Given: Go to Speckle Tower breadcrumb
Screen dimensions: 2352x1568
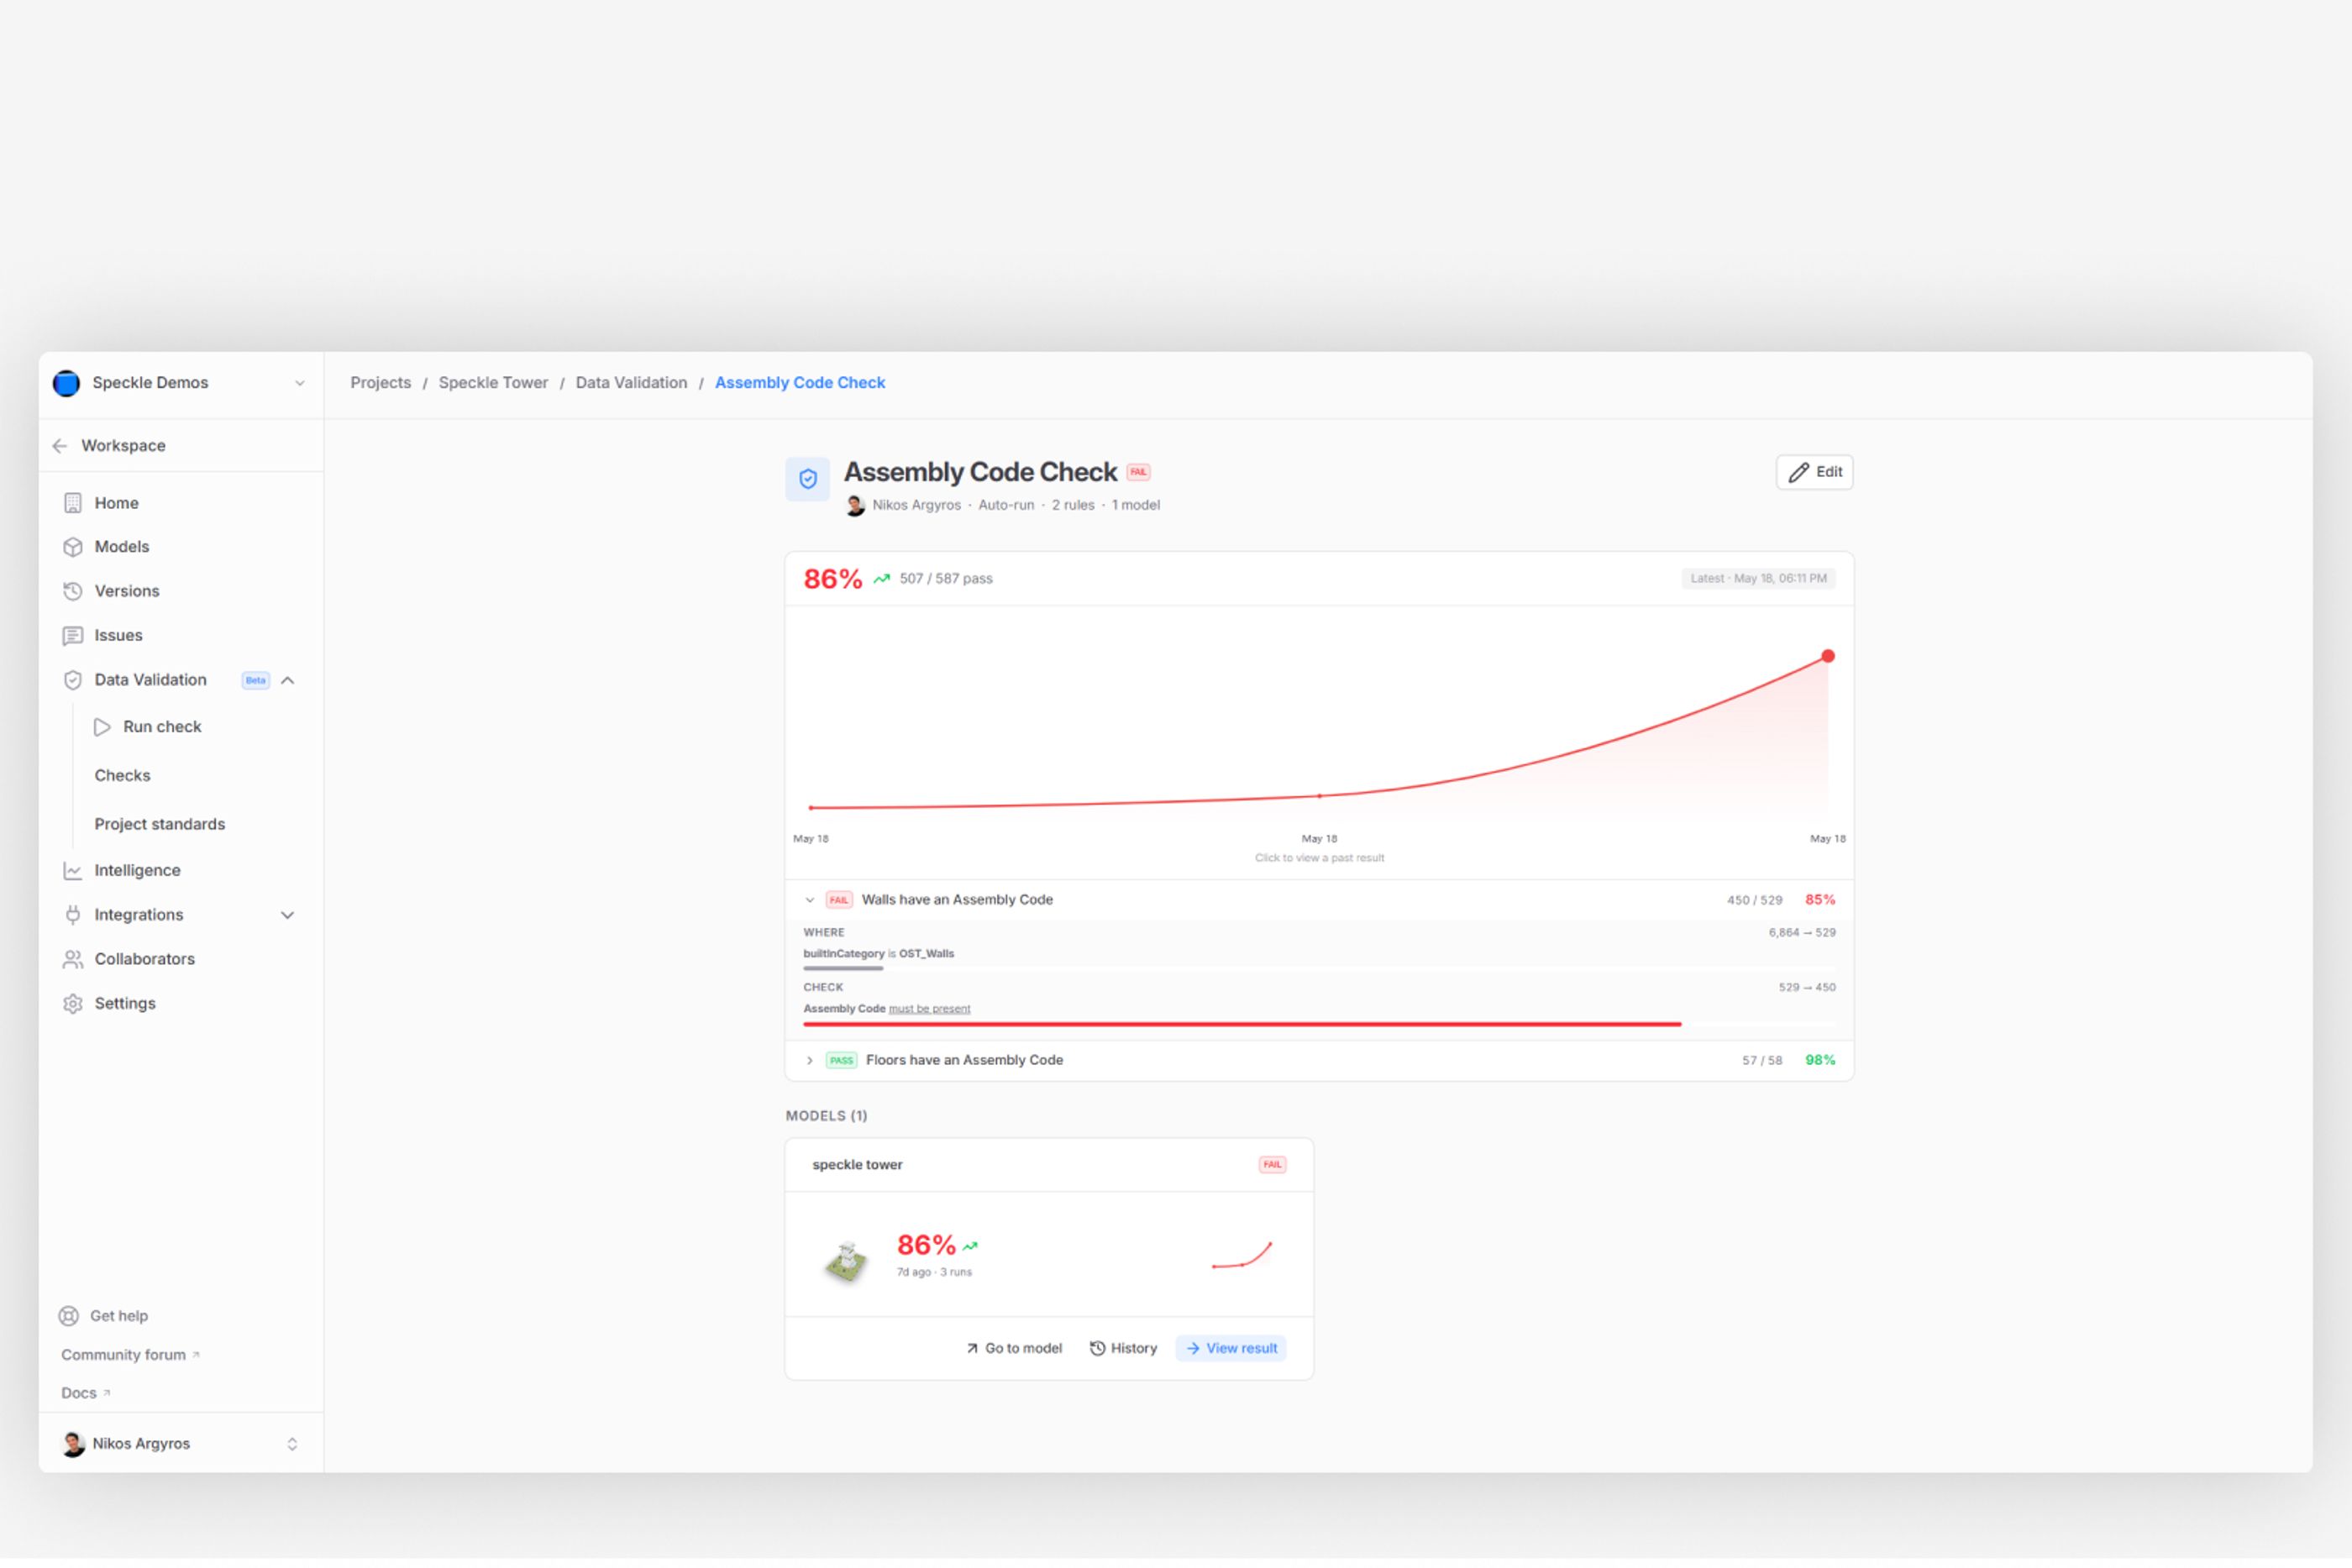Looking at the screenshot, I should (x=493, y=383).
